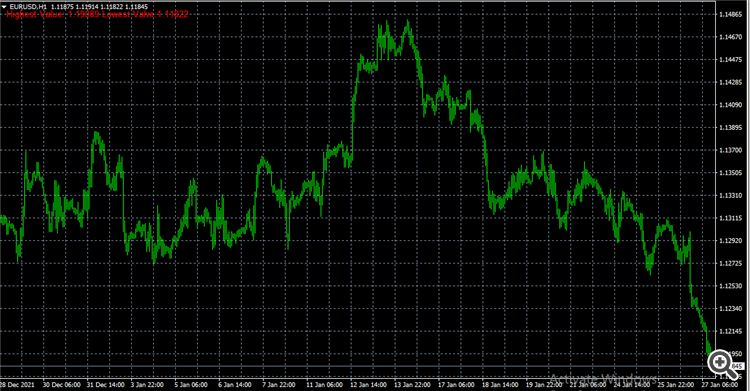Click the 6 Jan 14:00 time label
The width and height of the screenshot is (750, 391).
235,385
